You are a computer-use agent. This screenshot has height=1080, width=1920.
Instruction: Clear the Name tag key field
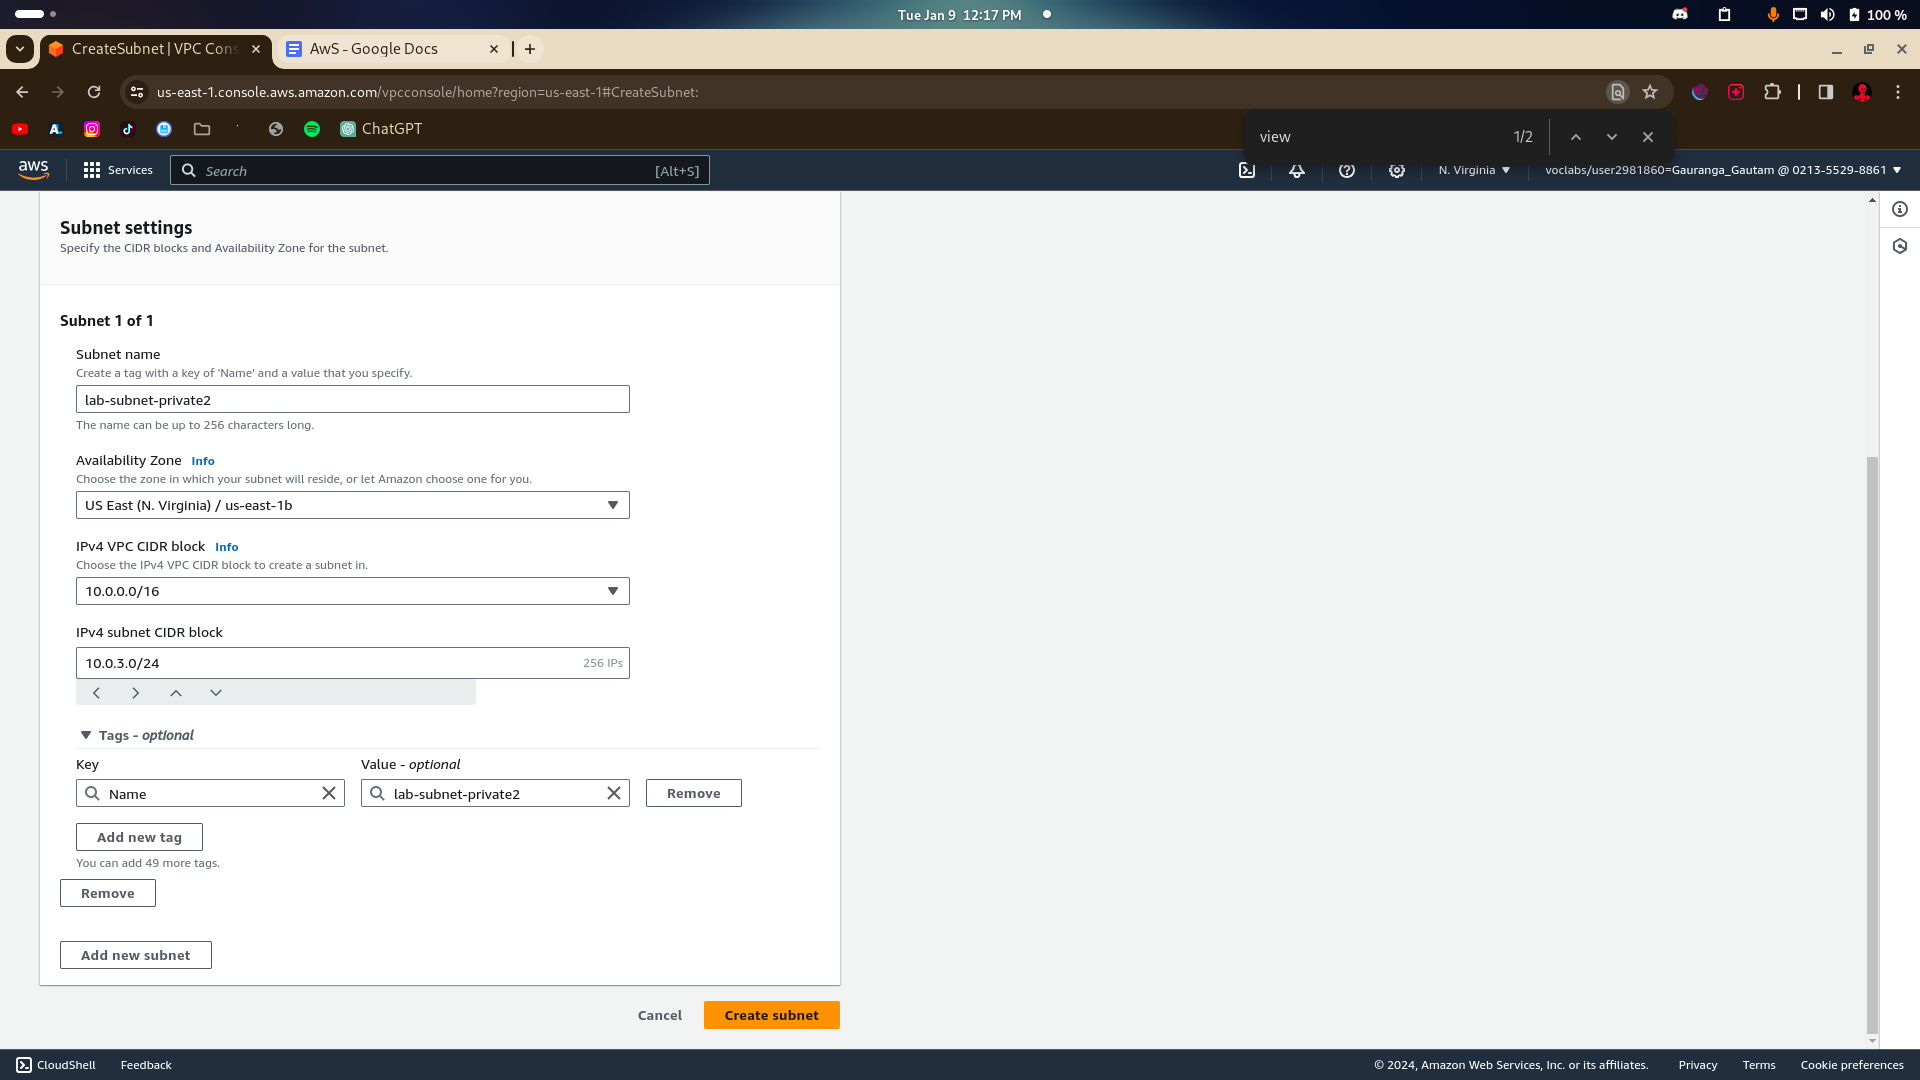click(x=329, y=793)
